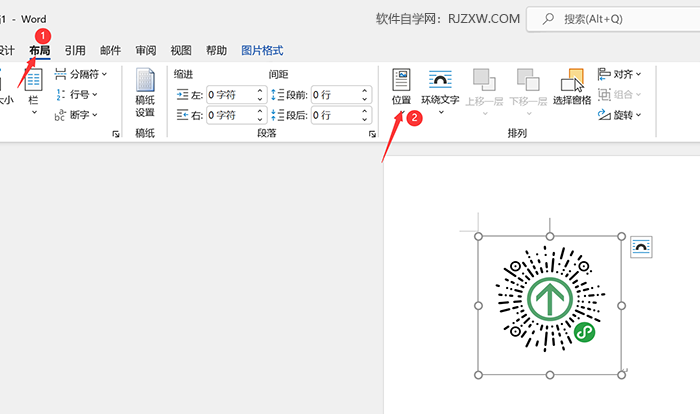
Task: Click the top-center resize handle of image
Action: pos(550,236)
